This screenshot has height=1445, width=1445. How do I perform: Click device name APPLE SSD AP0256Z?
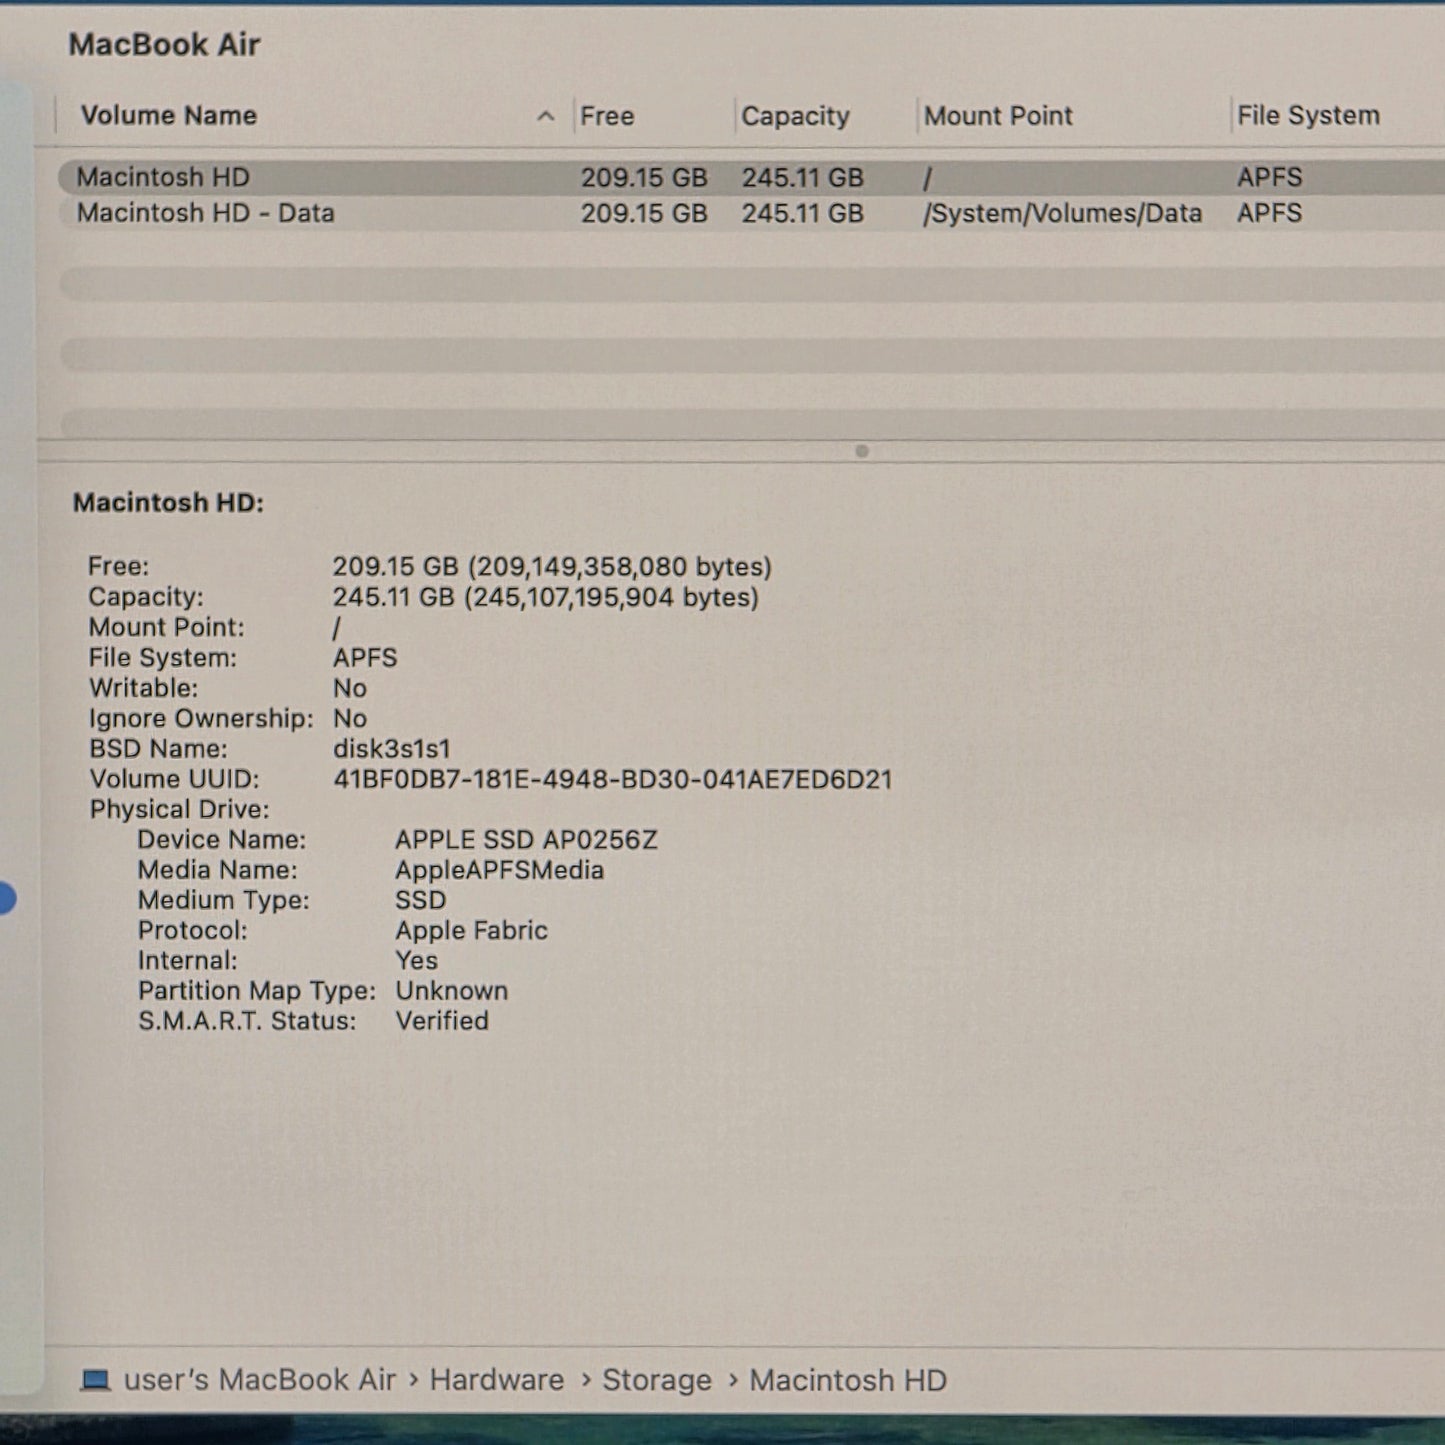[x=526, y=840]
